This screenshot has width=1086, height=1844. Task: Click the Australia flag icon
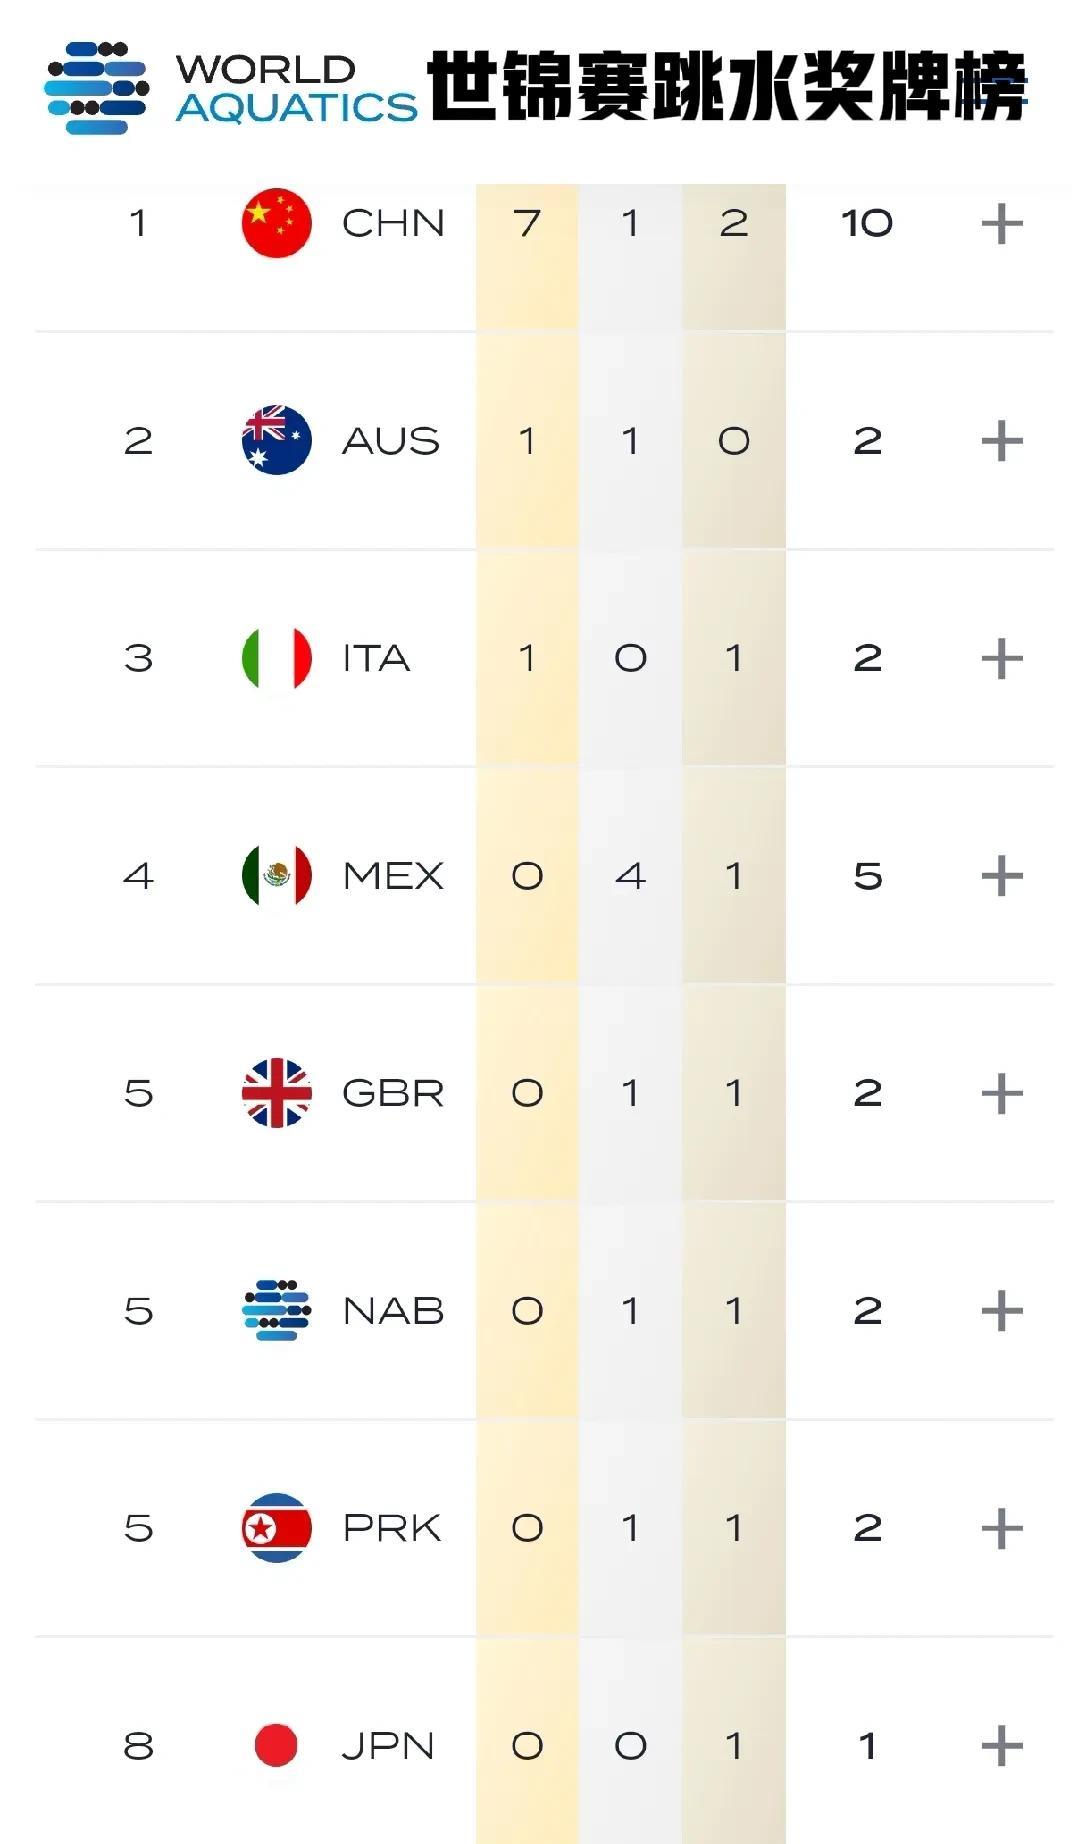click(276, 440)
